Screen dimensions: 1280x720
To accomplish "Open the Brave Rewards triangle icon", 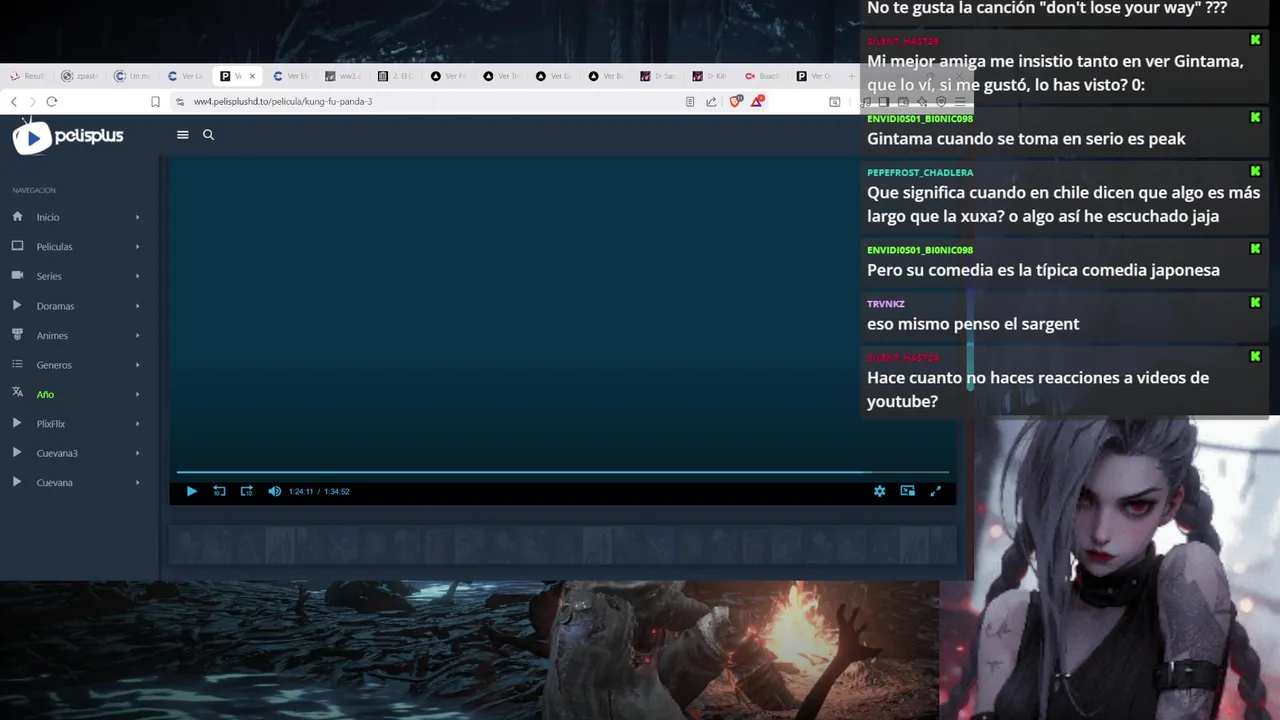I will point(758,101).
